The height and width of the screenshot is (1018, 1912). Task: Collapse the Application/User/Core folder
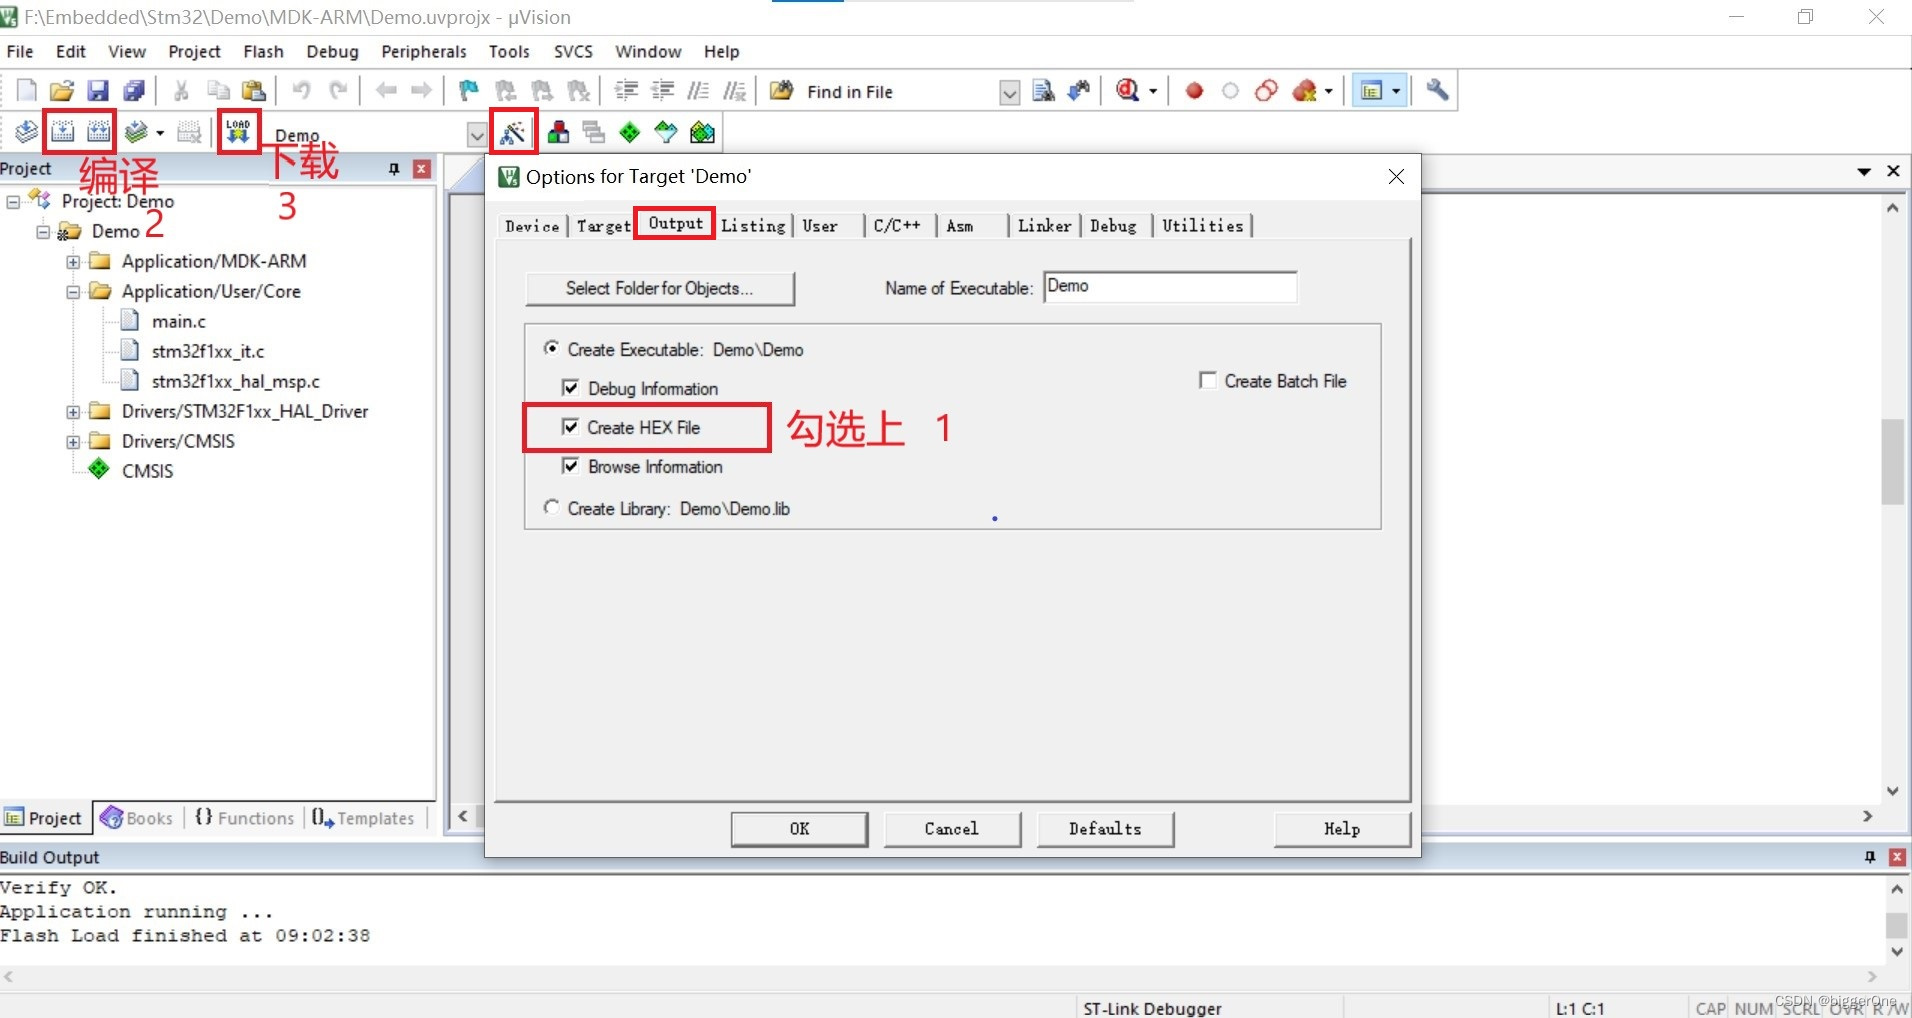[73, 291]
